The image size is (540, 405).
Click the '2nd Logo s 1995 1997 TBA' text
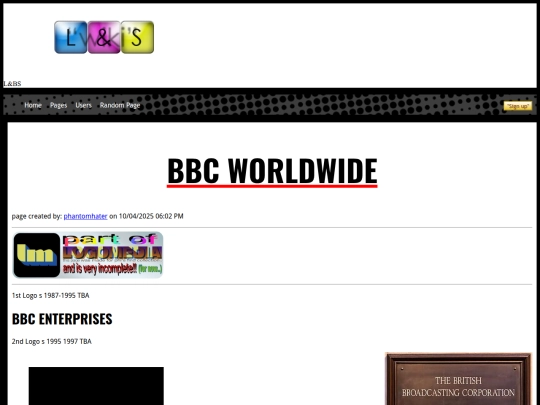pyautogui.click(x=52, y=341)
